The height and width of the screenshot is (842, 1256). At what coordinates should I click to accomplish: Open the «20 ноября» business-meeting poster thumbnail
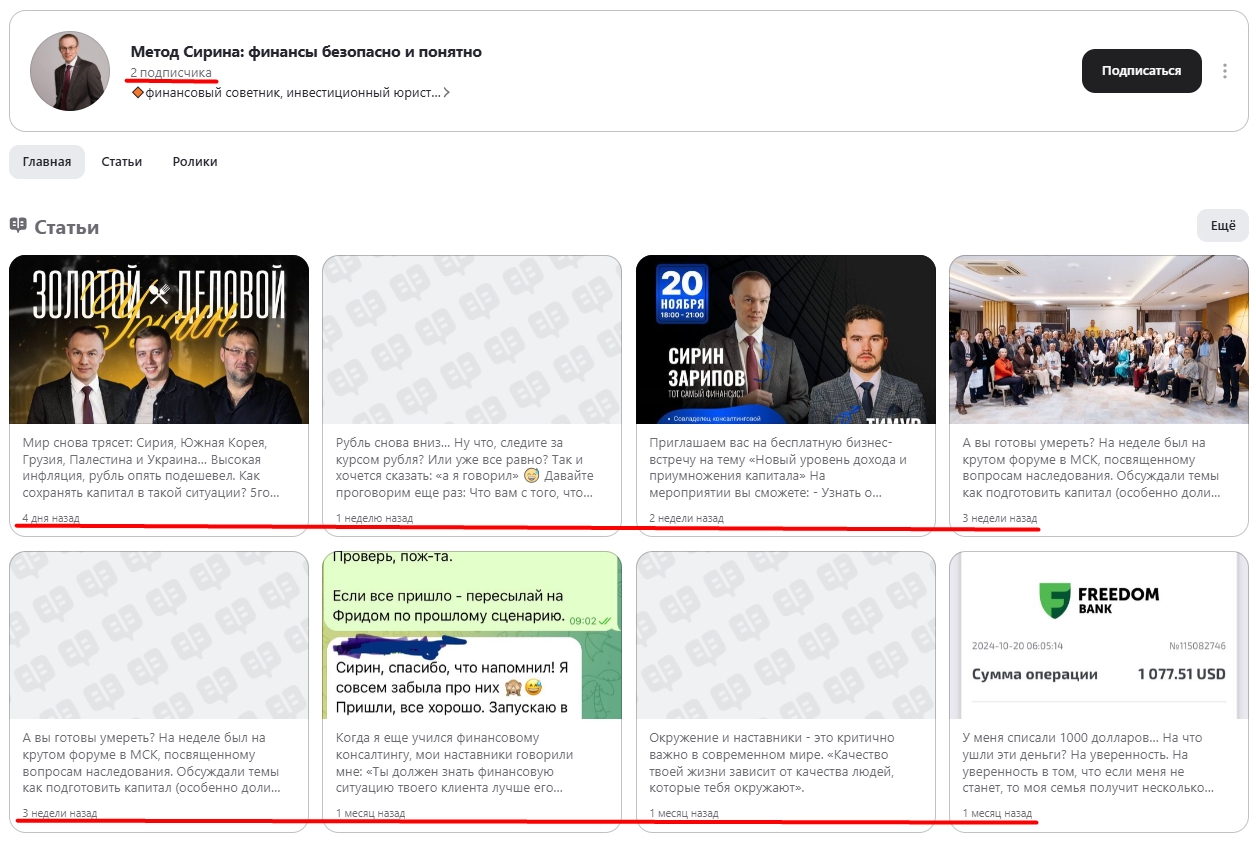pyautogui.click(x=787, y=338)
